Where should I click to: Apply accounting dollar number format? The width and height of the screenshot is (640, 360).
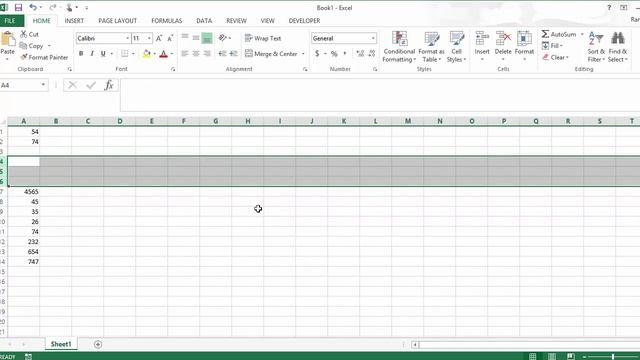coord(317,53)
